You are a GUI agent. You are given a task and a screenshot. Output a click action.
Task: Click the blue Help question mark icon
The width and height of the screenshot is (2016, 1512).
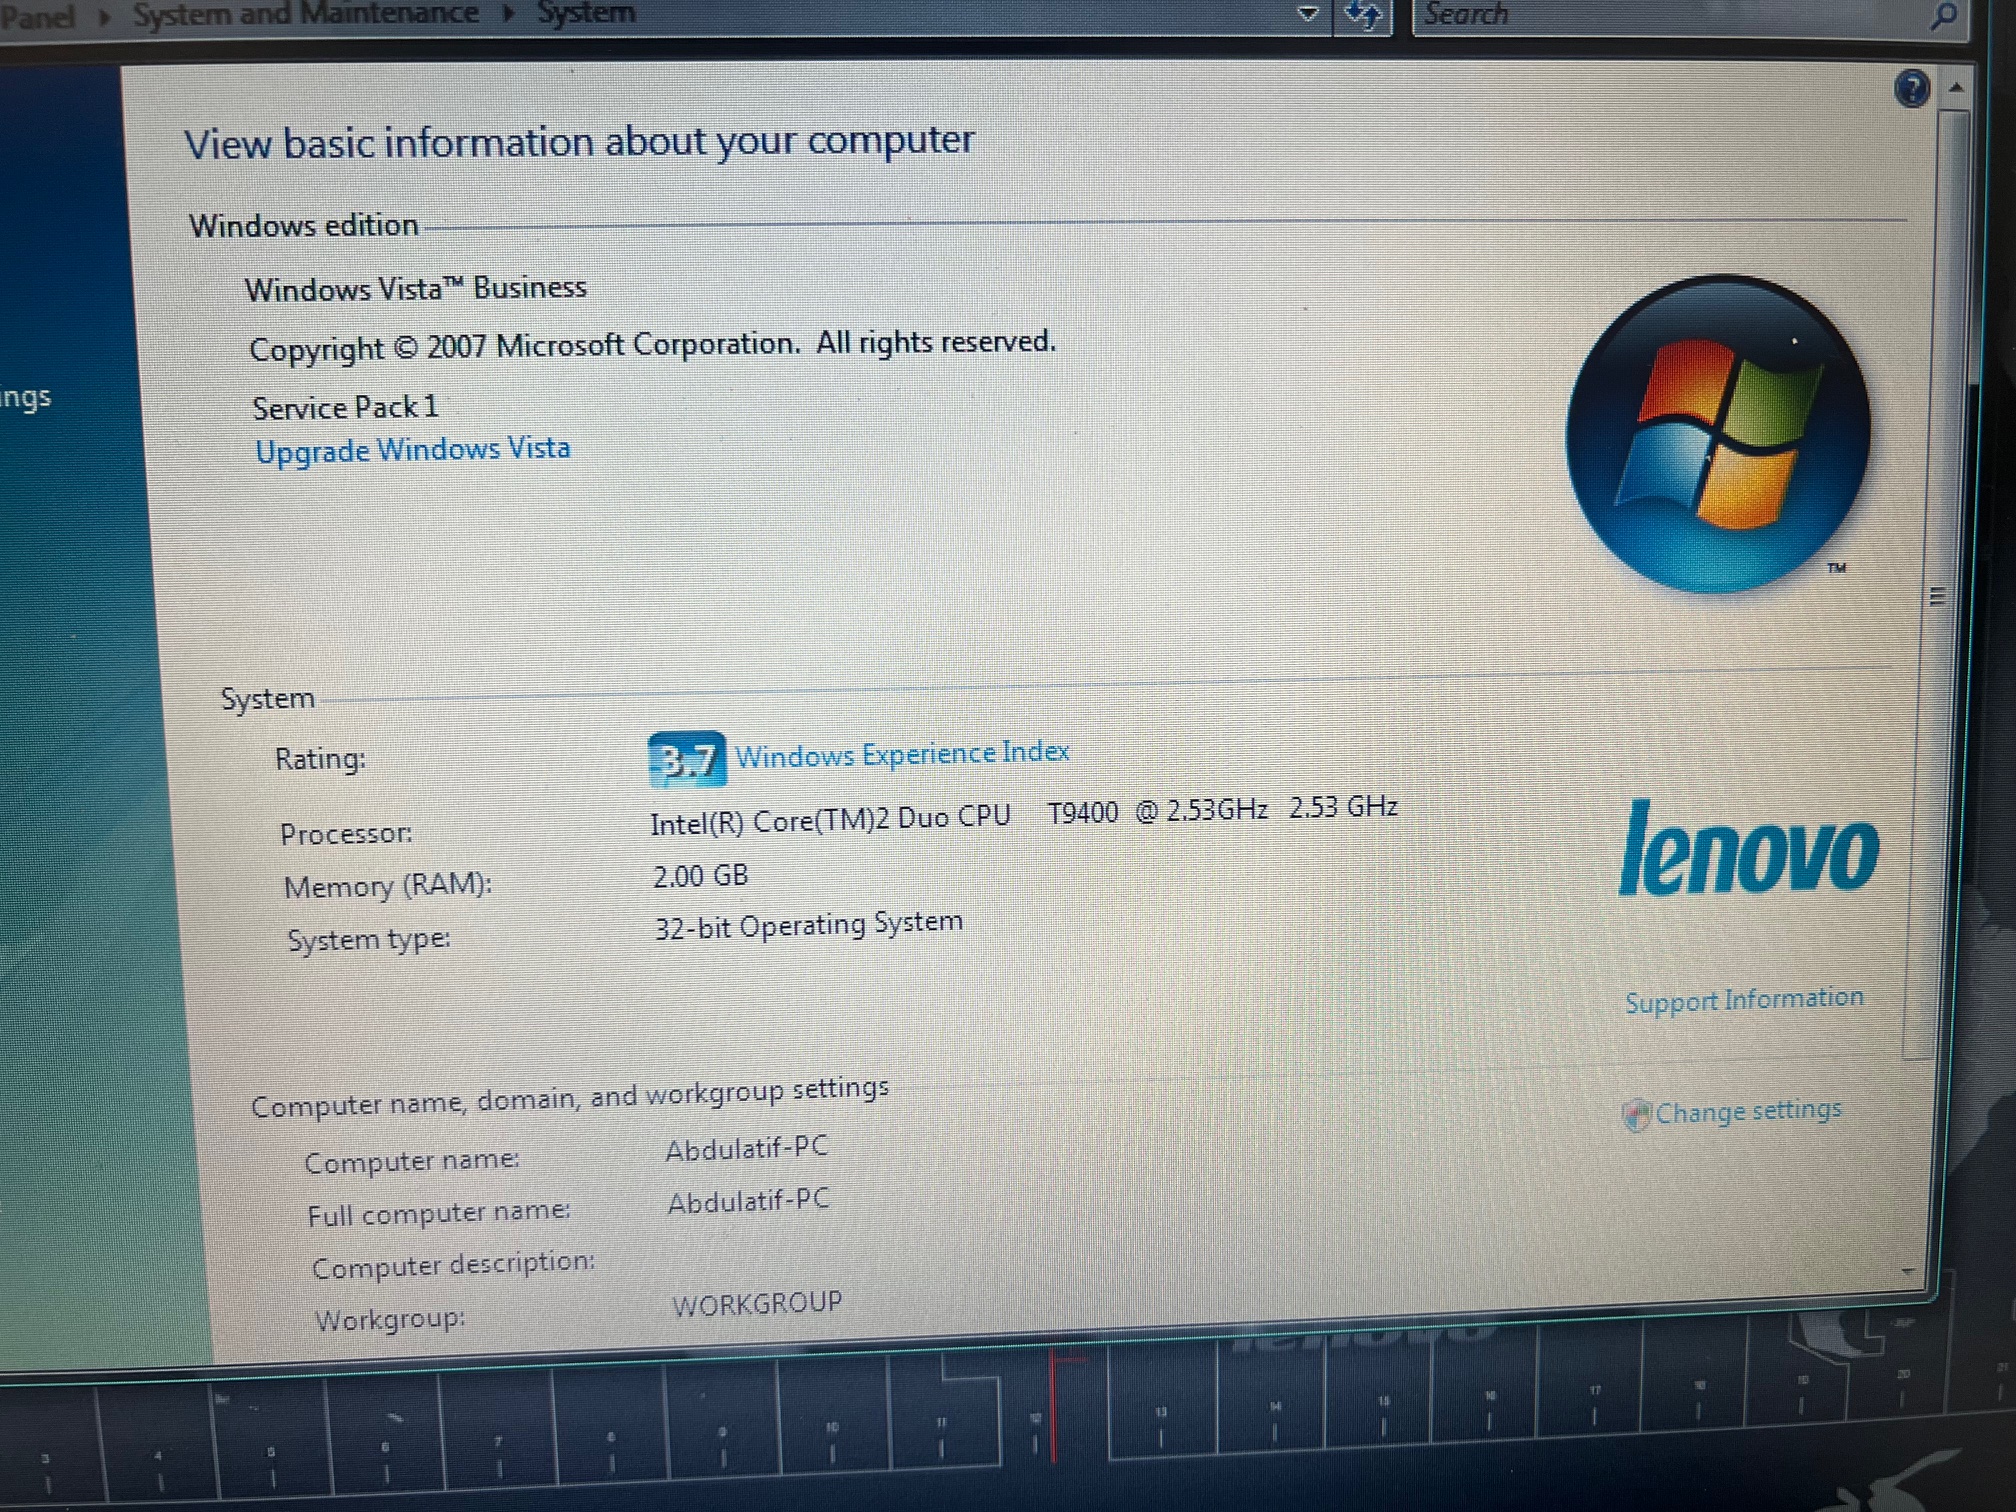(1911, 90)
